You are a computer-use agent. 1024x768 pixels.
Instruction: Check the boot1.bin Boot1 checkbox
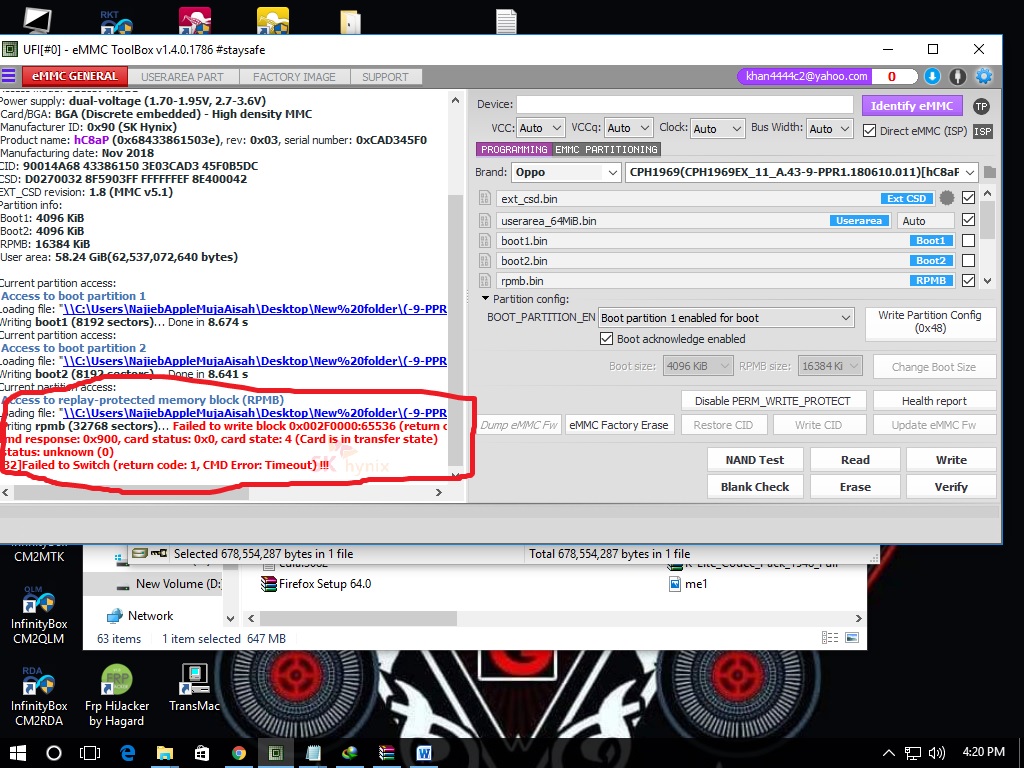(x=968, y=240)
